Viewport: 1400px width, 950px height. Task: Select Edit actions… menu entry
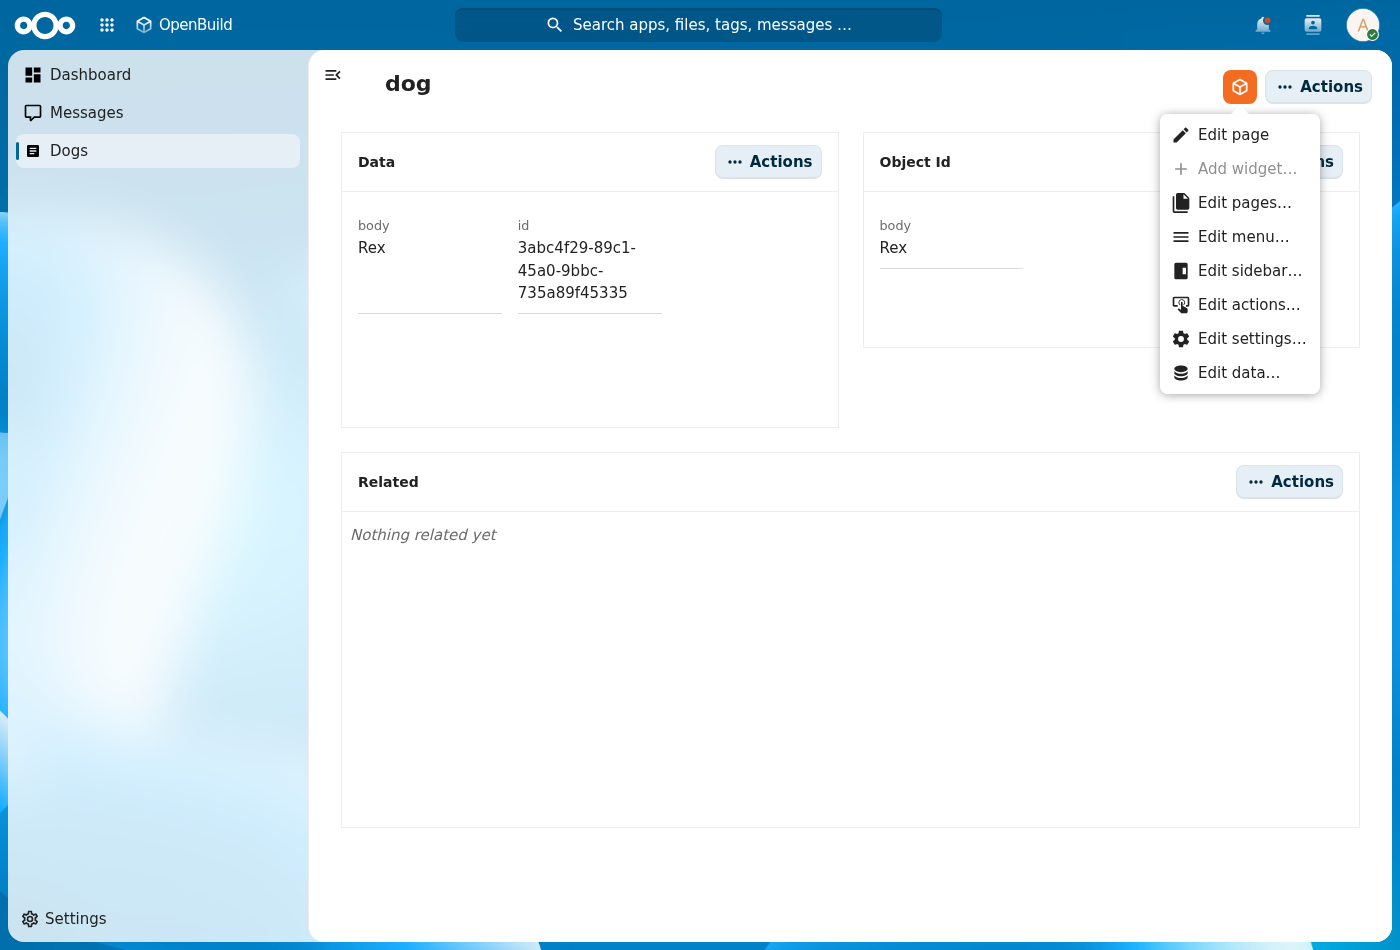click(x=1240, y=305)
